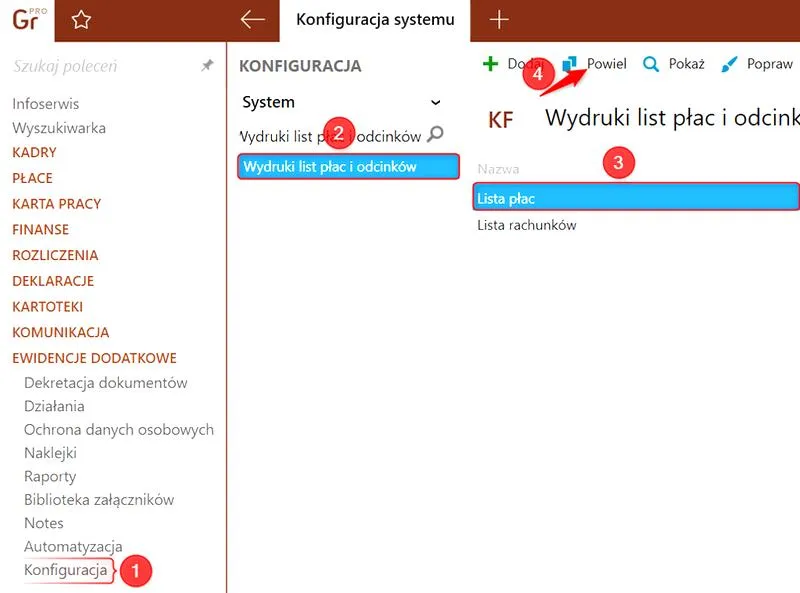The width and height of the screenshot is (800, 593).
Task: Click the green Dodaj plus icon
Action: tap(491, 63)
